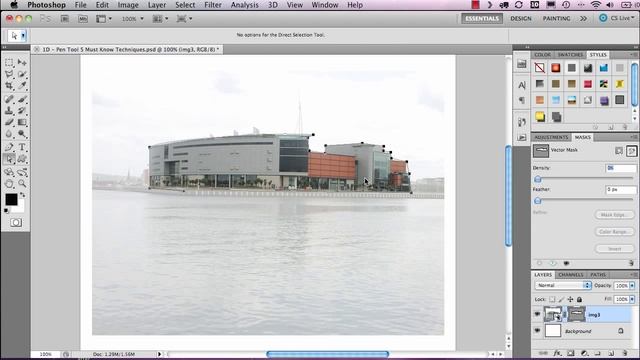Viewport: 640px width, 360px height.
Task: Select the Crop tool
Action: [9, 86]
